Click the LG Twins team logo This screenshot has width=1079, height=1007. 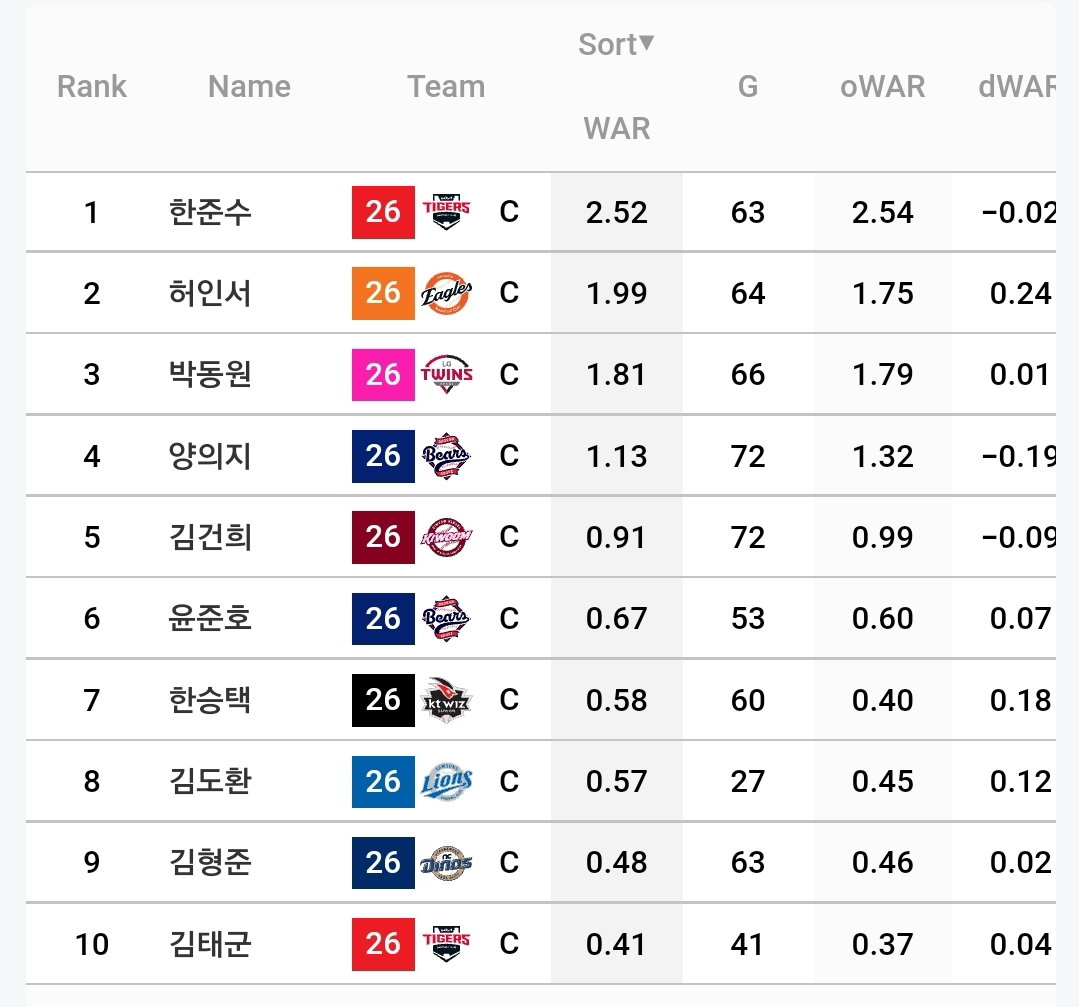pos(446,374)
